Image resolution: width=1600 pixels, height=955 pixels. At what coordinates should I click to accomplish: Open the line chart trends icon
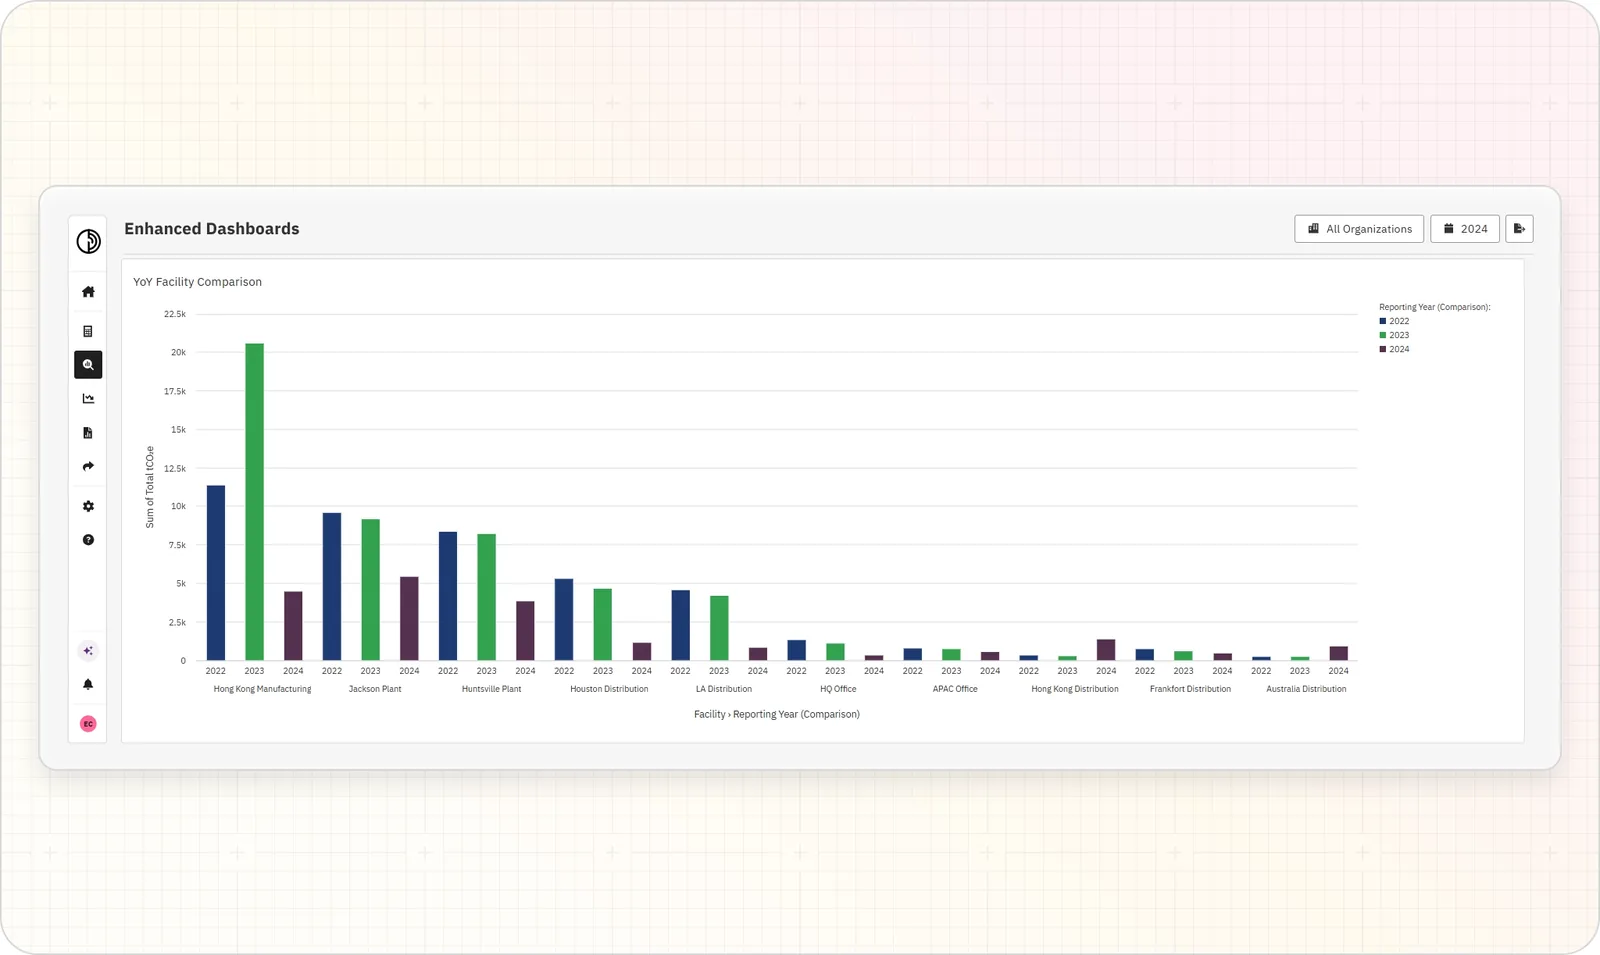pyautogui.click(x=88, y=399)
